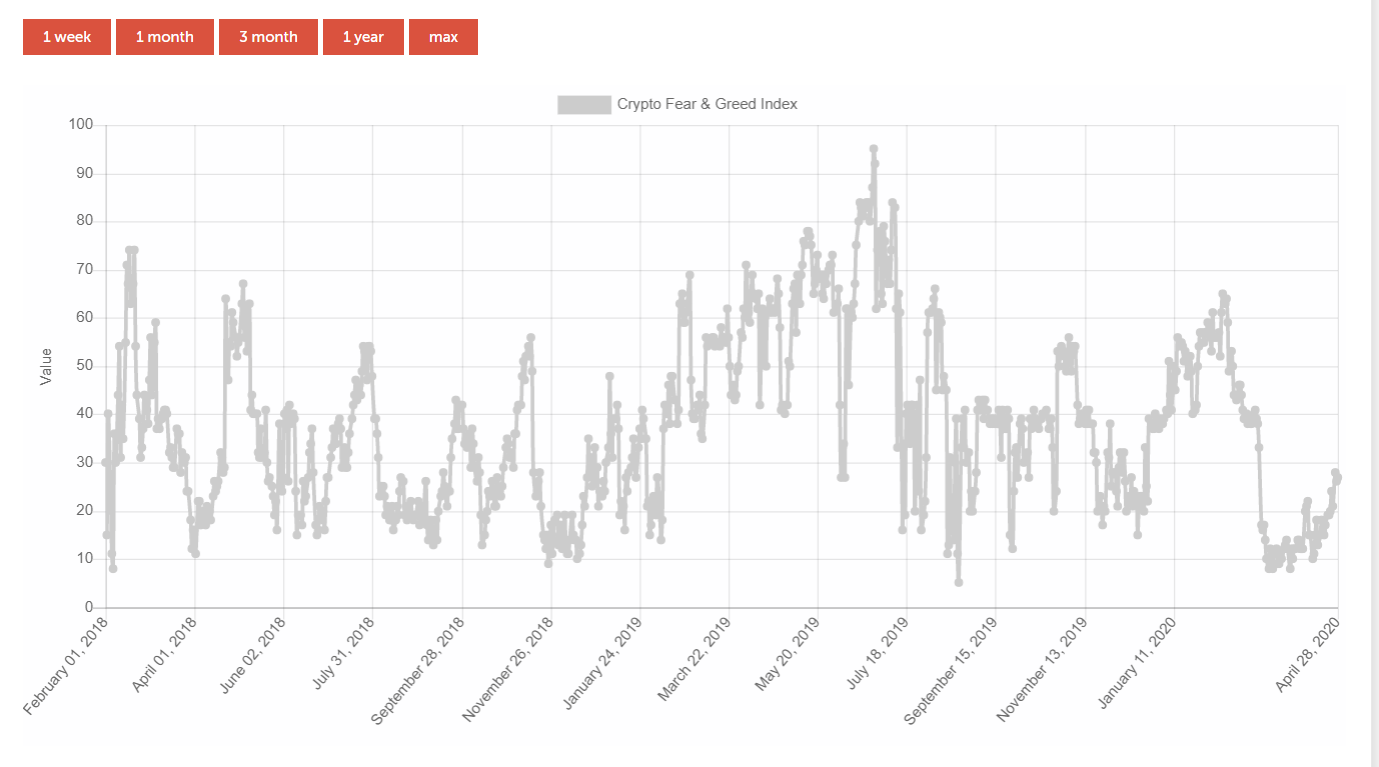Click the 'September 15, 2019' axis label
1379x767 pixels.
(950, 670)
